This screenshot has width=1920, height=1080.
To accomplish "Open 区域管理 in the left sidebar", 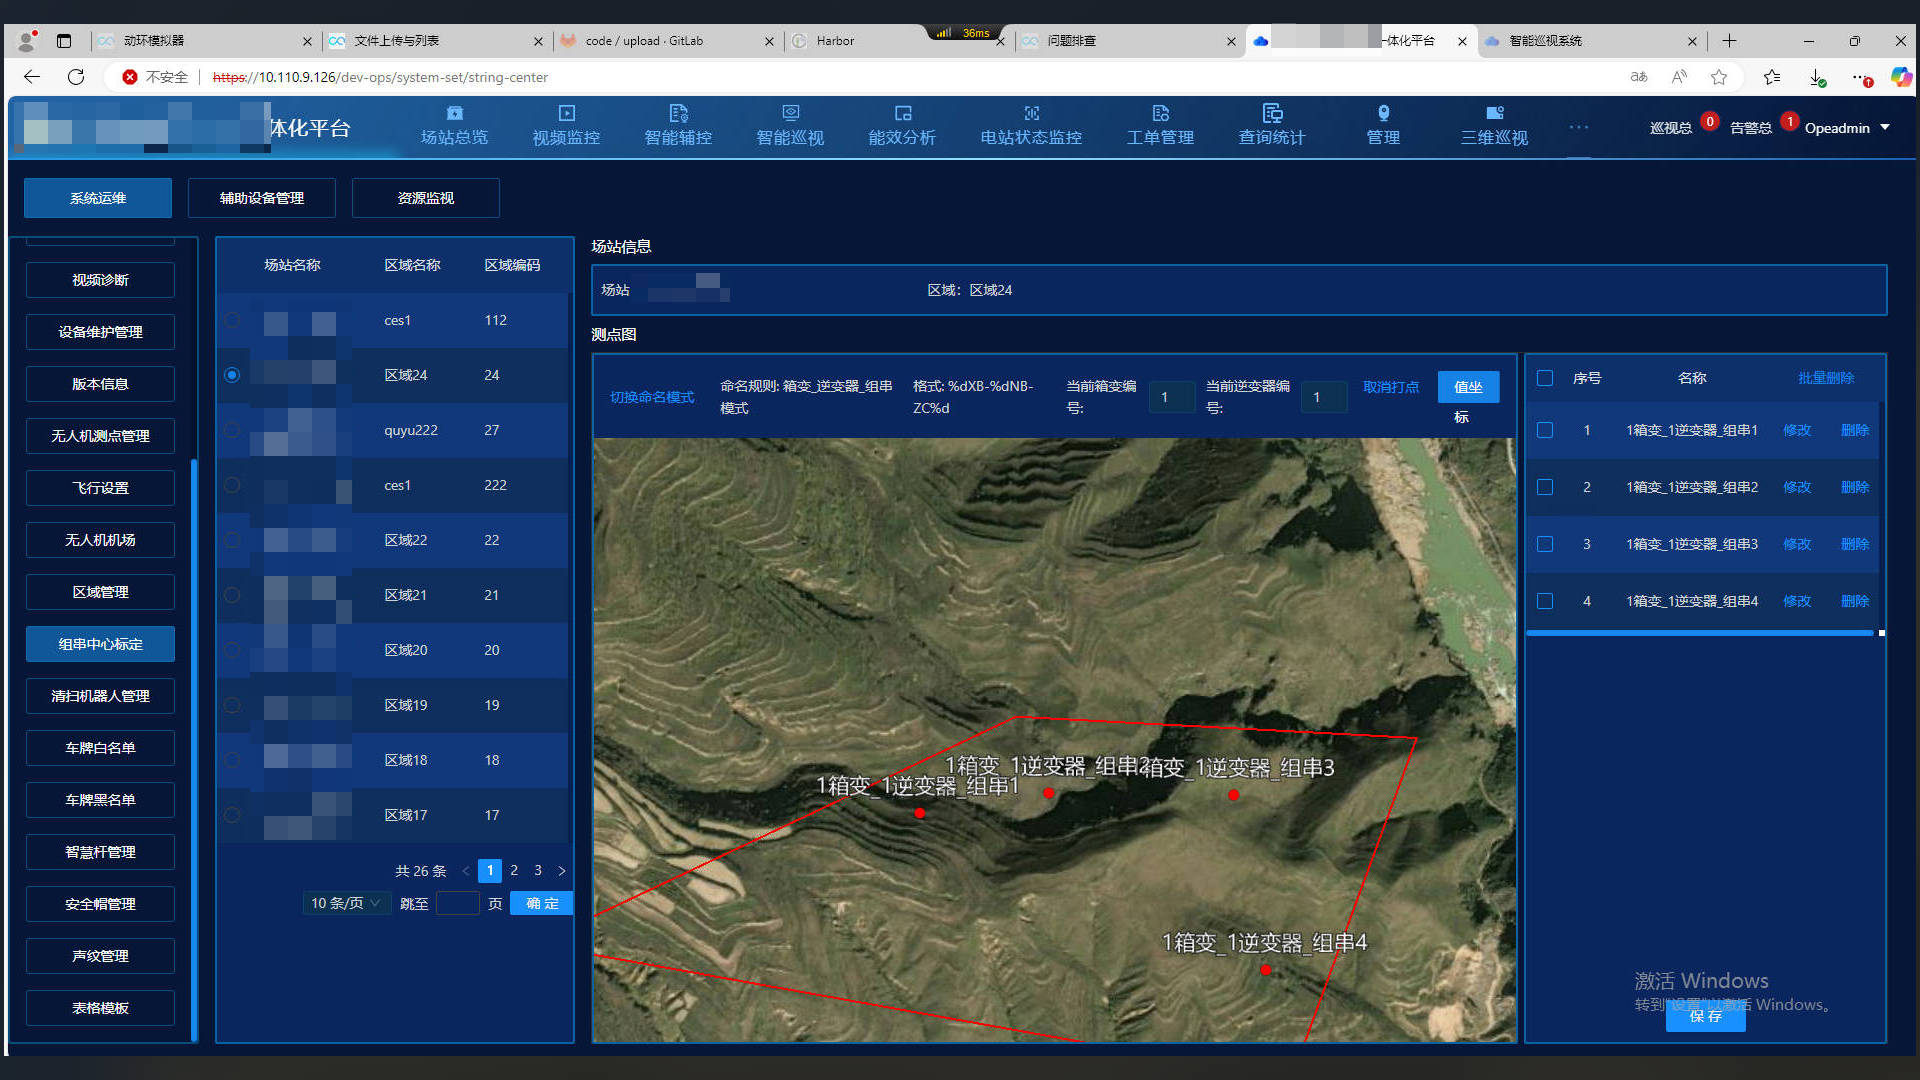I will click(x=100, y=592).
